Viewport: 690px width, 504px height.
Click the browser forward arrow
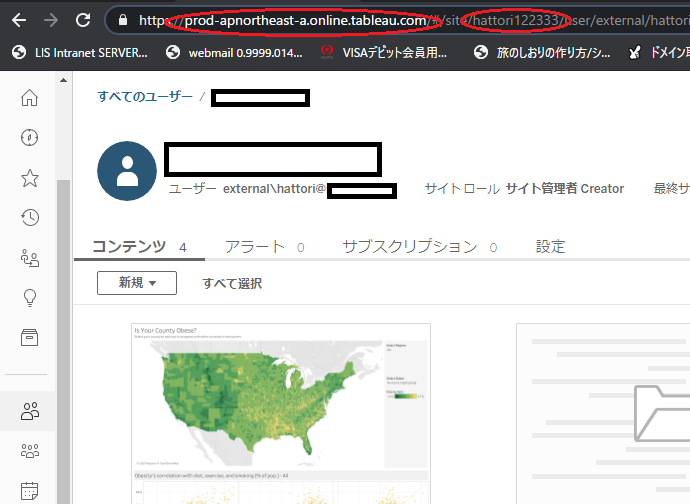point(51,20)
